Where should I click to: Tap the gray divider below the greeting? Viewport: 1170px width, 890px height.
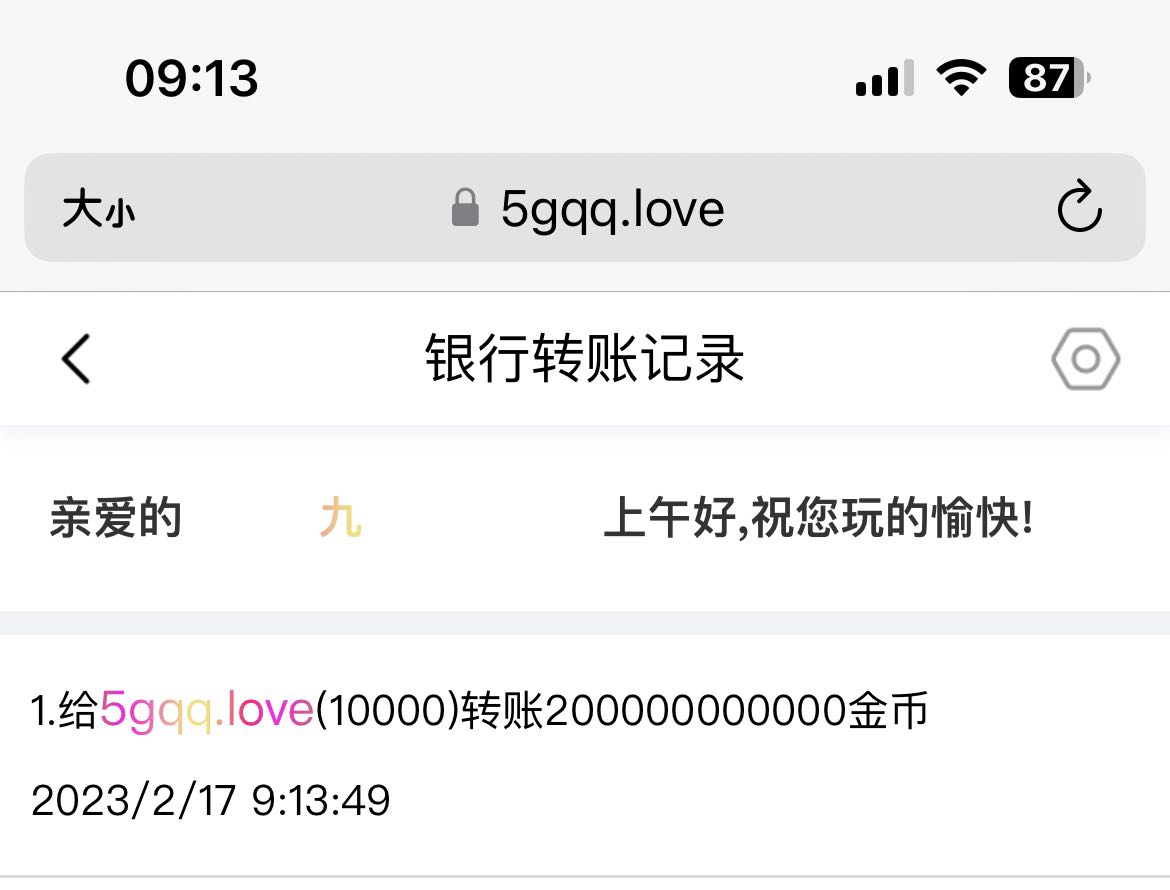(585, 623)
